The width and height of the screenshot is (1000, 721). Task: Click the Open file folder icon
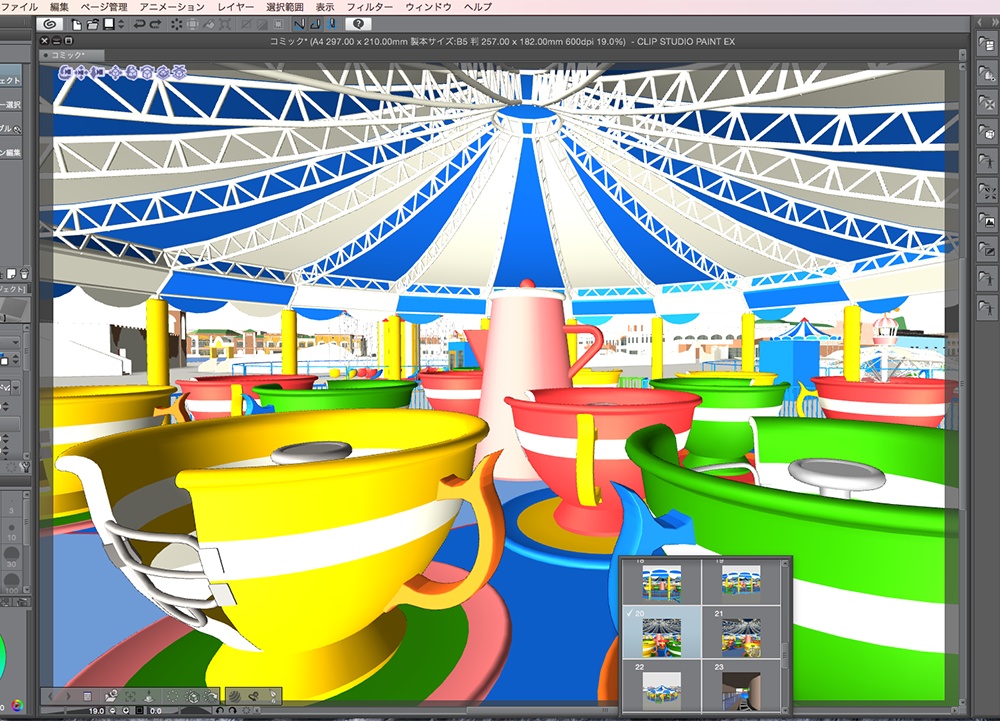(92, 25)
